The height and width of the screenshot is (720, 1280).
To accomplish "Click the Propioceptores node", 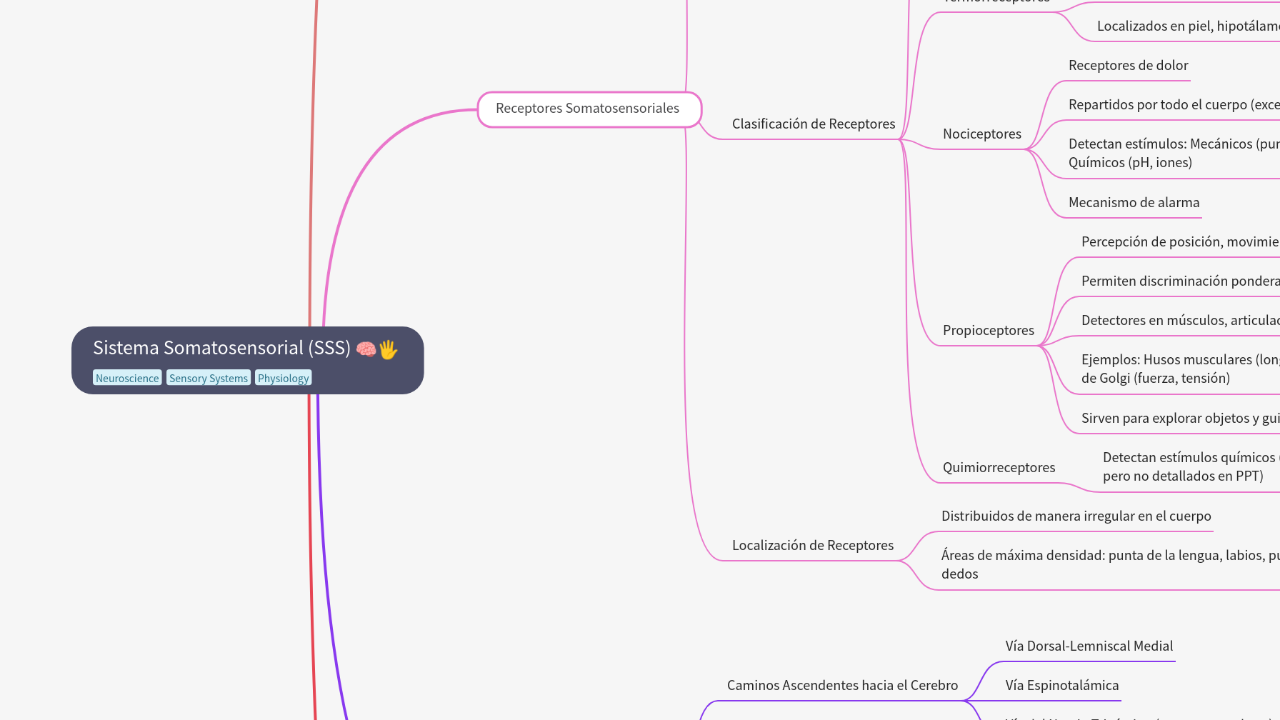I will pyautogui.click(x=988, y=331).
